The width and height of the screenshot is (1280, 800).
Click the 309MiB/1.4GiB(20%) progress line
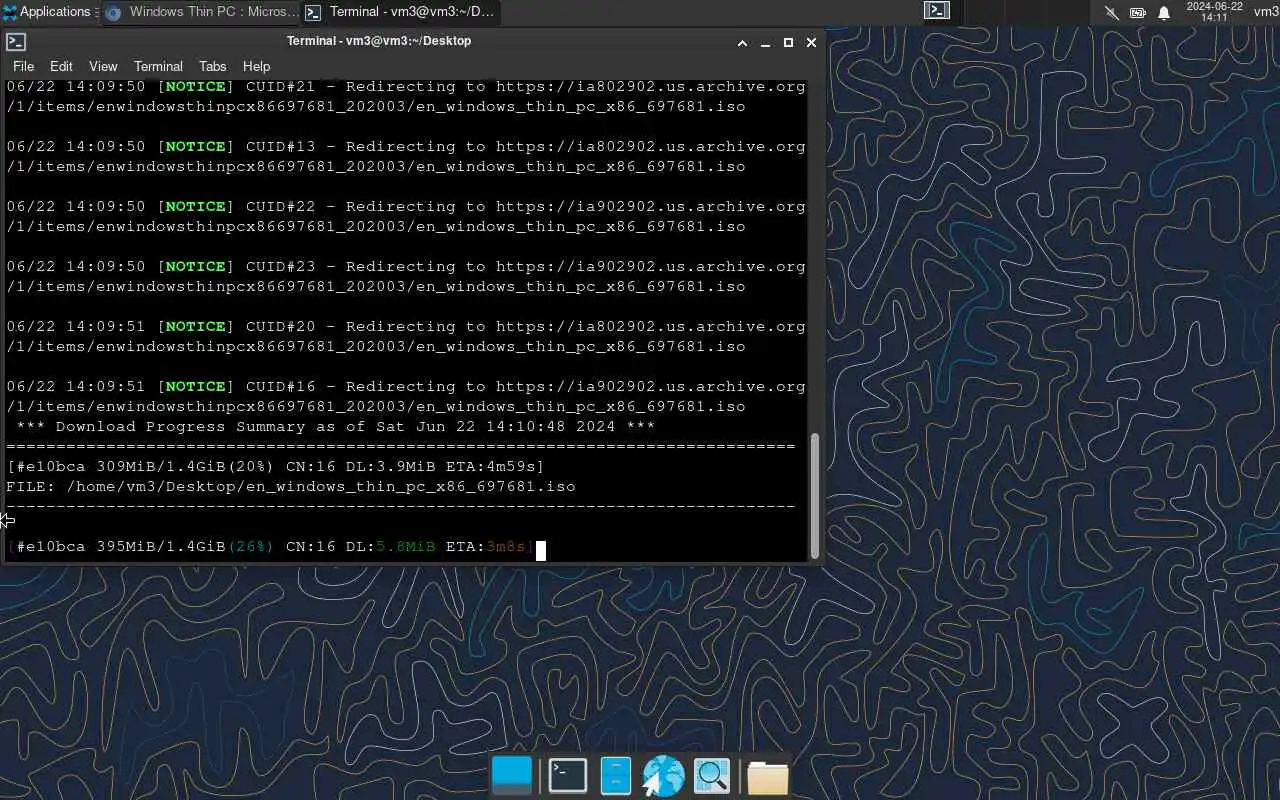(276, 467)
